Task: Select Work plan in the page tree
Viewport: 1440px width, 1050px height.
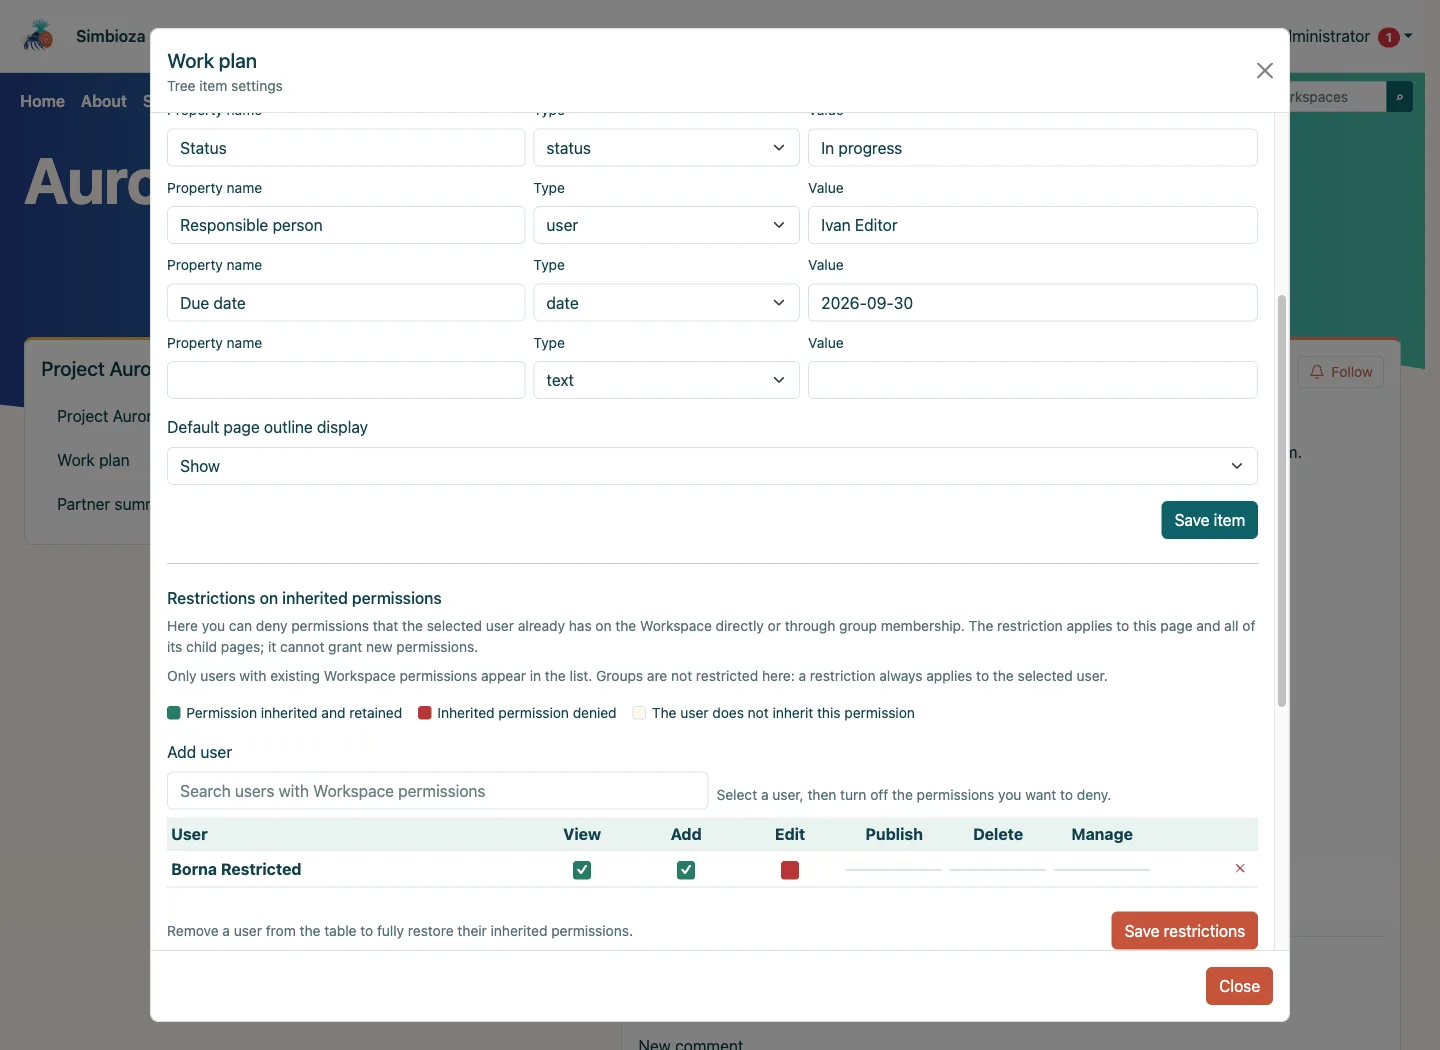Action: click(93, 460)
